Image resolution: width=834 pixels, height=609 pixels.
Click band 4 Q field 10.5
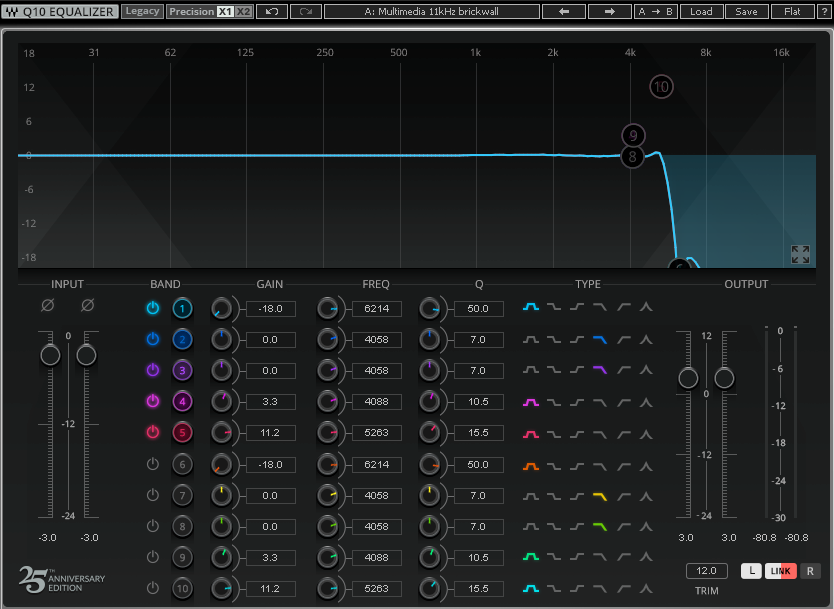(x=478, y=402)
